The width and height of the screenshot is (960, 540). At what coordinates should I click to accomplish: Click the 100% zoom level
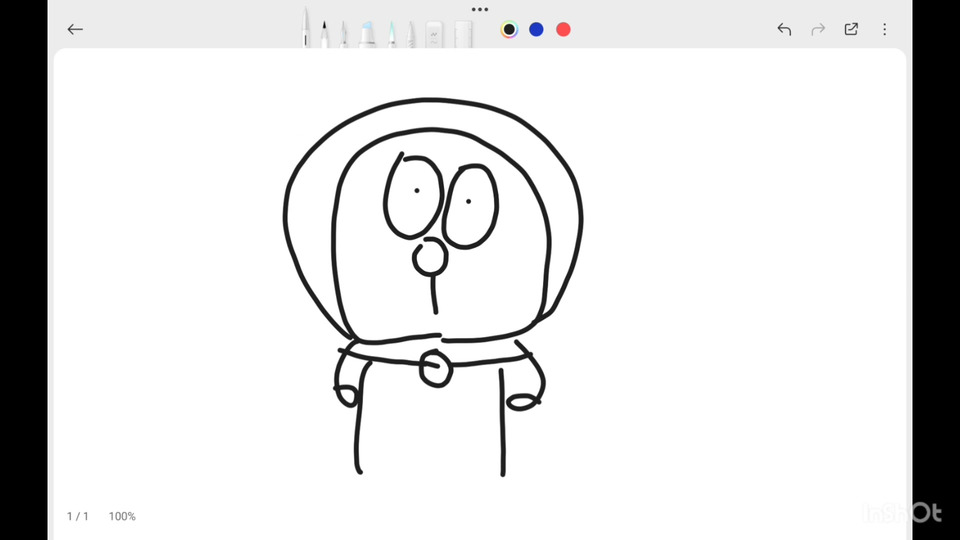[x=122, y=516]
